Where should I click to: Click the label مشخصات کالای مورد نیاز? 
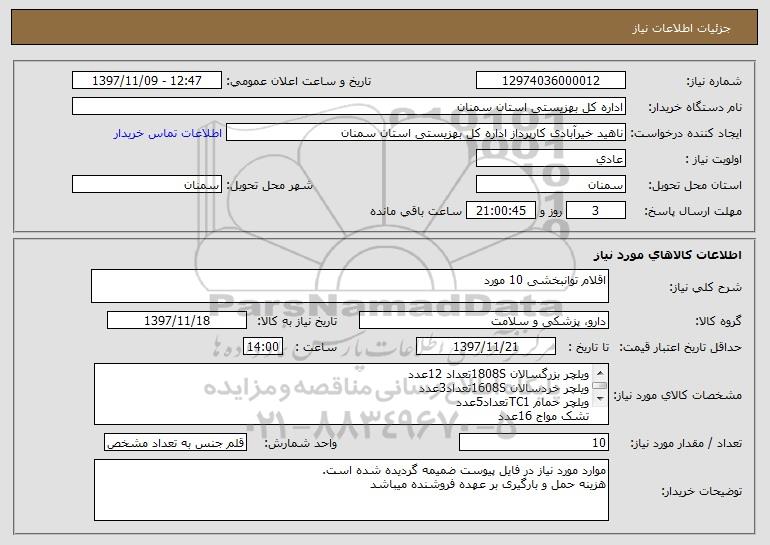point(679,395)
